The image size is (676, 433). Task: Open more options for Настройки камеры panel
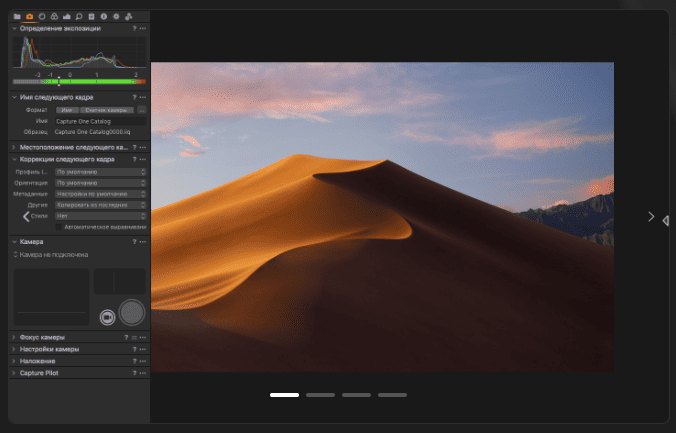pyautogui.click(x=143, y=349)
